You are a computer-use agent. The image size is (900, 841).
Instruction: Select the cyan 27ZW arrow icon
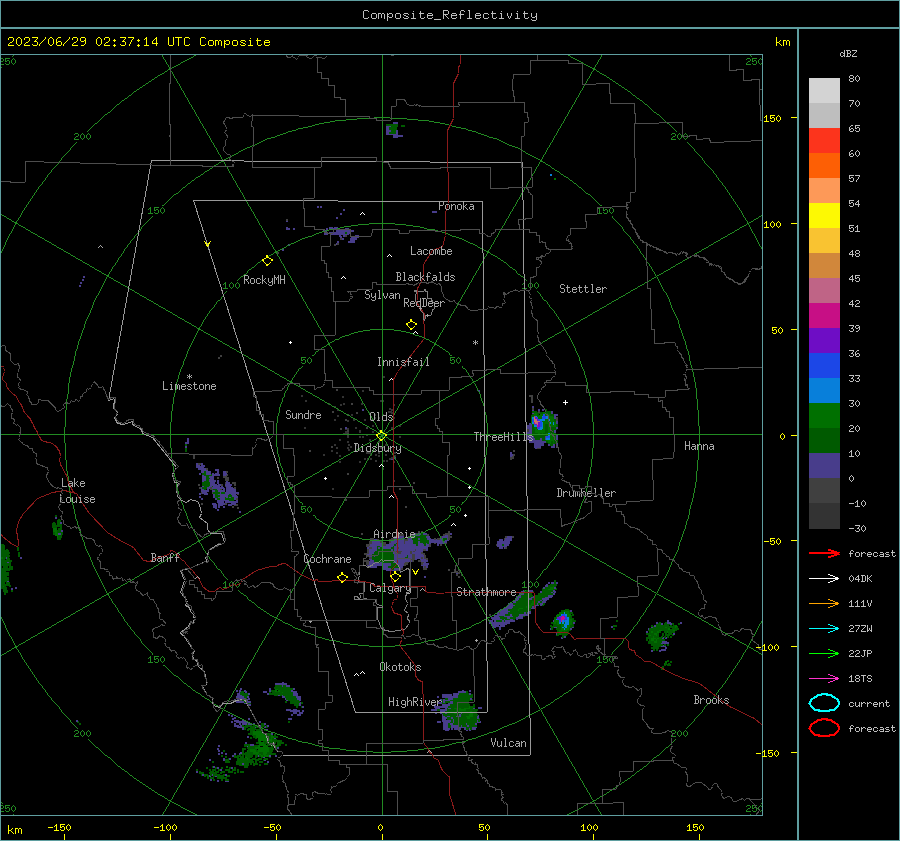tap(824, 629)
